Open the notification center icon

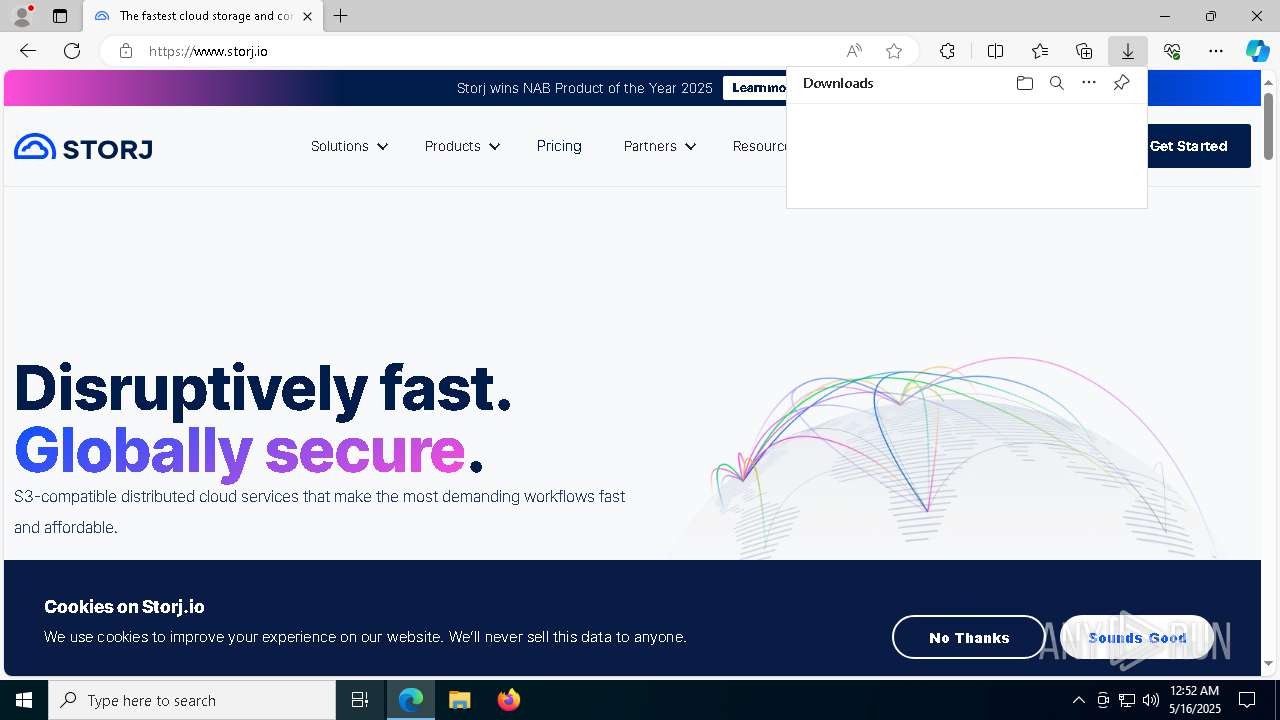pyautogui.click(x=1247, y=700)
